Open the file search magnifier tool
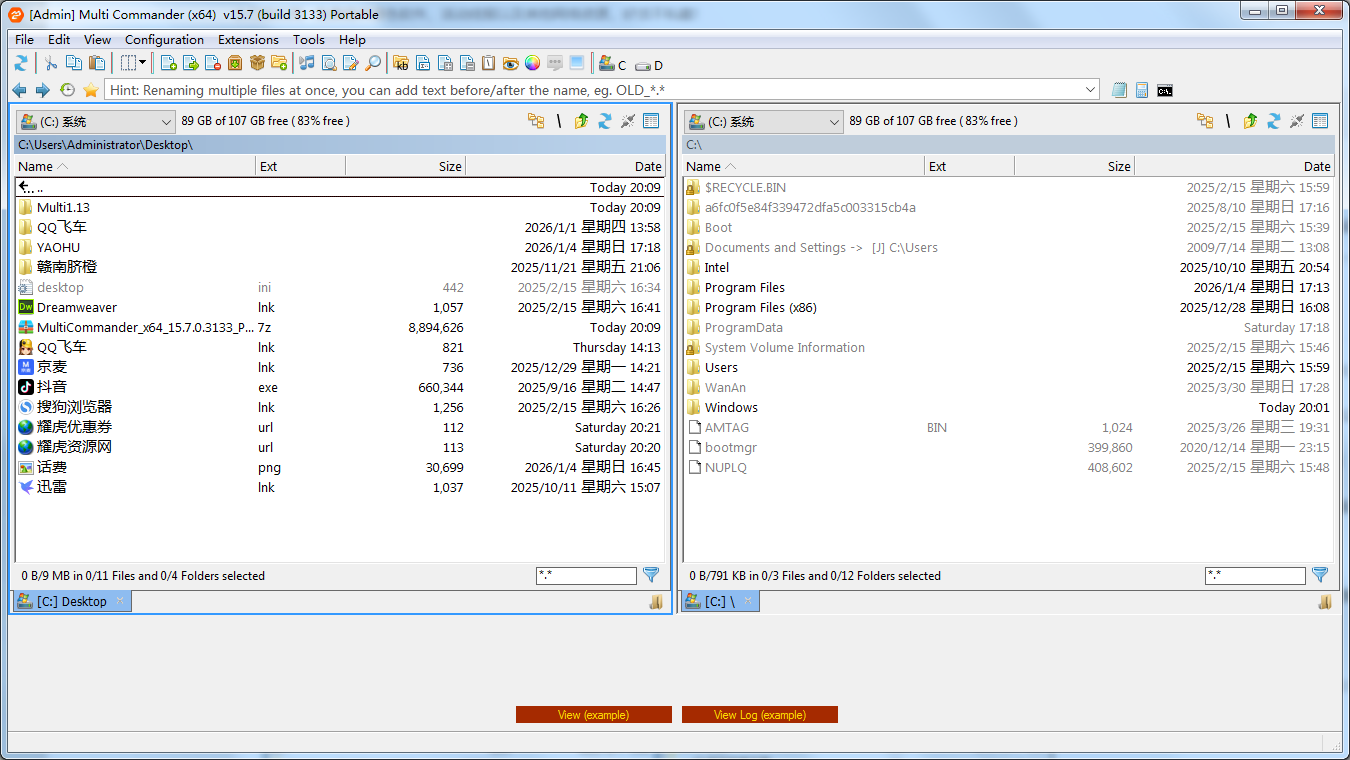This screenshot has width=1350, height=760. 372,64
